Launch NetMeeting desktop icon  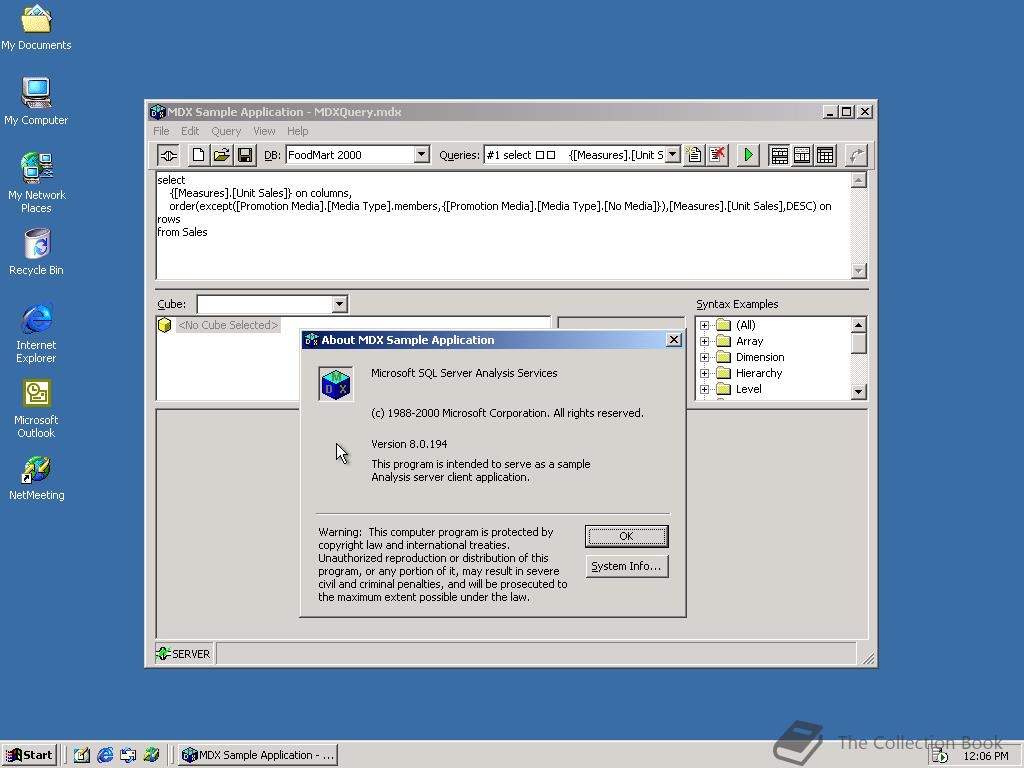tap(36, 478)
